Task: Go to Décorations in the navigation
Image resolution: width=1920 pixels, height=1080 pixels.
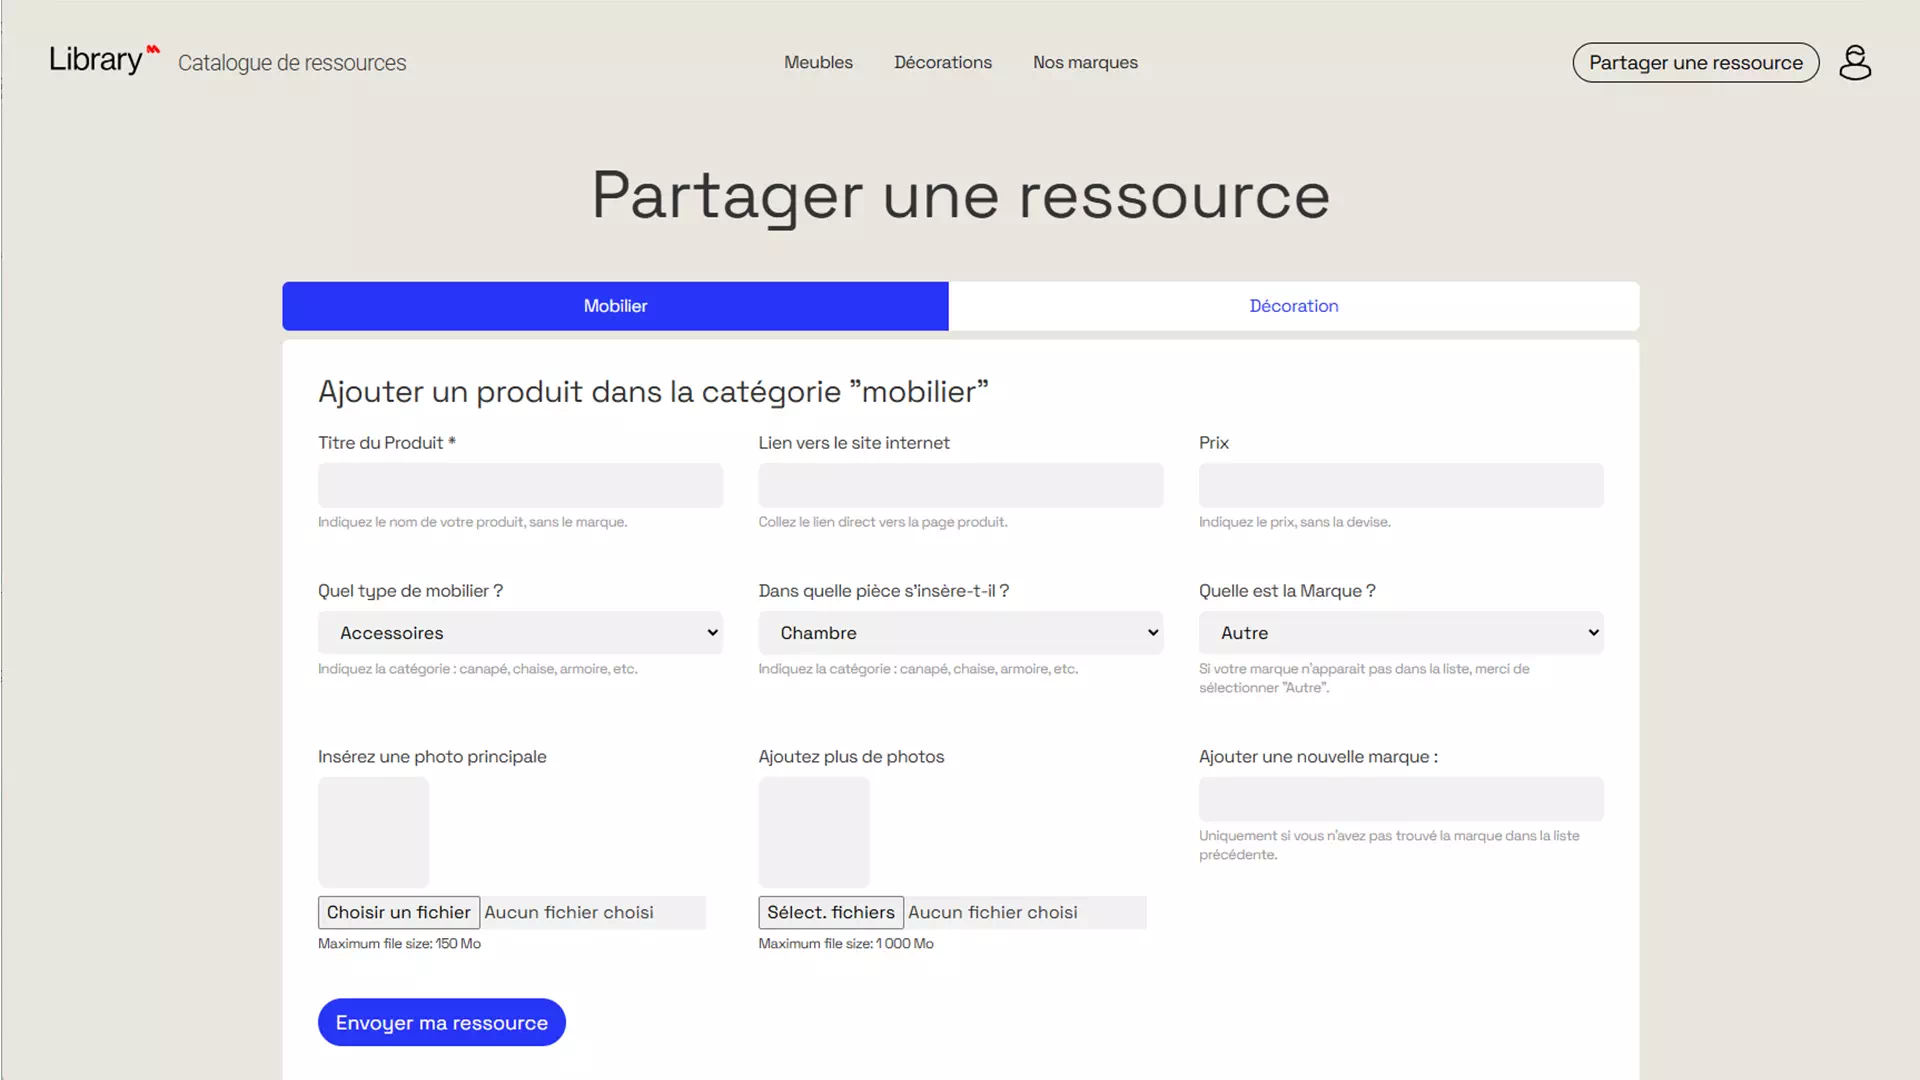Action: (942, 62)
